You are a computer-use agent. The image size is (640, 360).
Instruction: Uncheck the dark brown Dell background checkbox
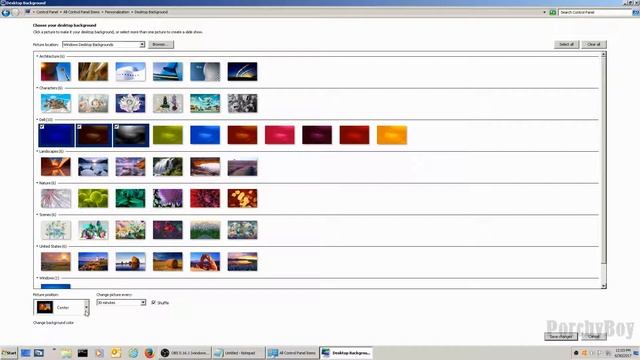(x=79, y=127)
